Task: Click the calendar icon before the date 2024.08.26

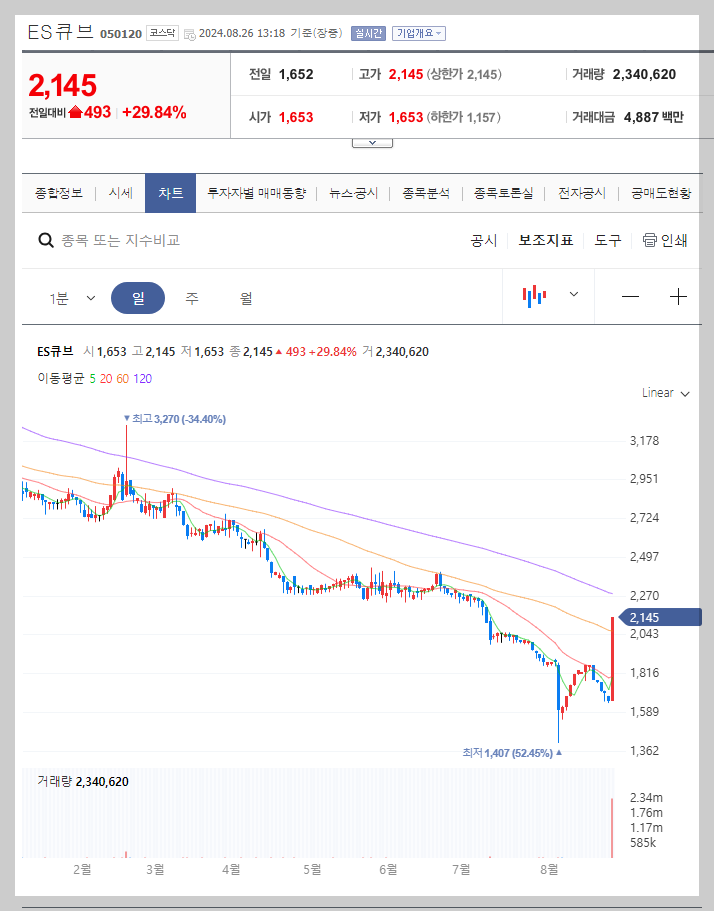Action: click(188, 31)
